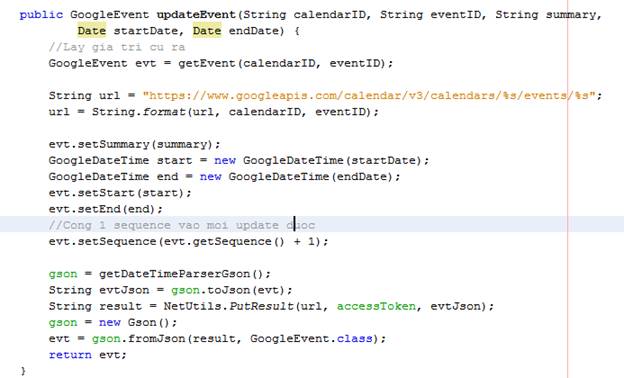Click evt.setStart(start) line
Screen dimensions: 624x378
tap(120, 193)
